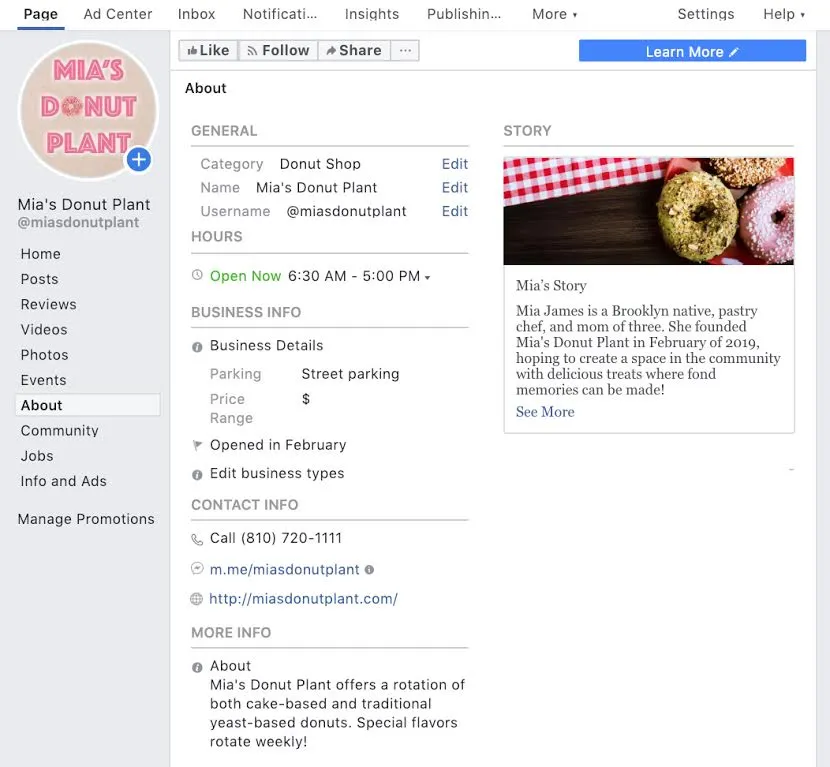Expand the hours dropdown arrow after 5:00 PM
Image resolution: width=830 pixels, height=767 pixels.
[x=428, y=277]
